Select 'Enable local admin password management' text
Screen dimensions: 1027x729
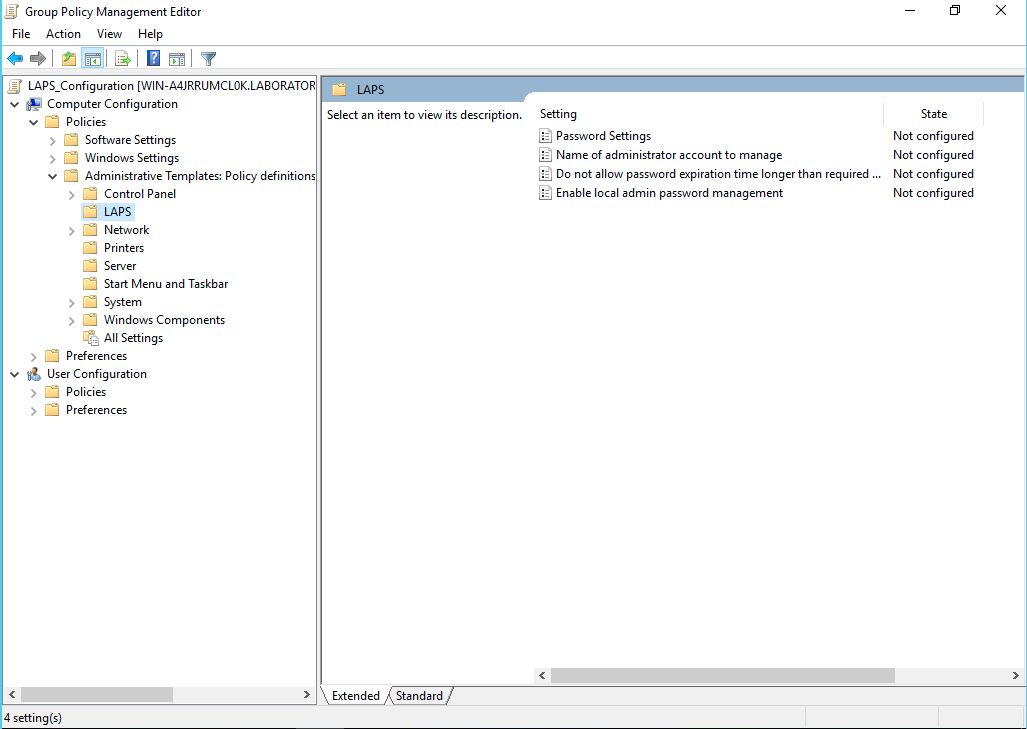(669, 193)
